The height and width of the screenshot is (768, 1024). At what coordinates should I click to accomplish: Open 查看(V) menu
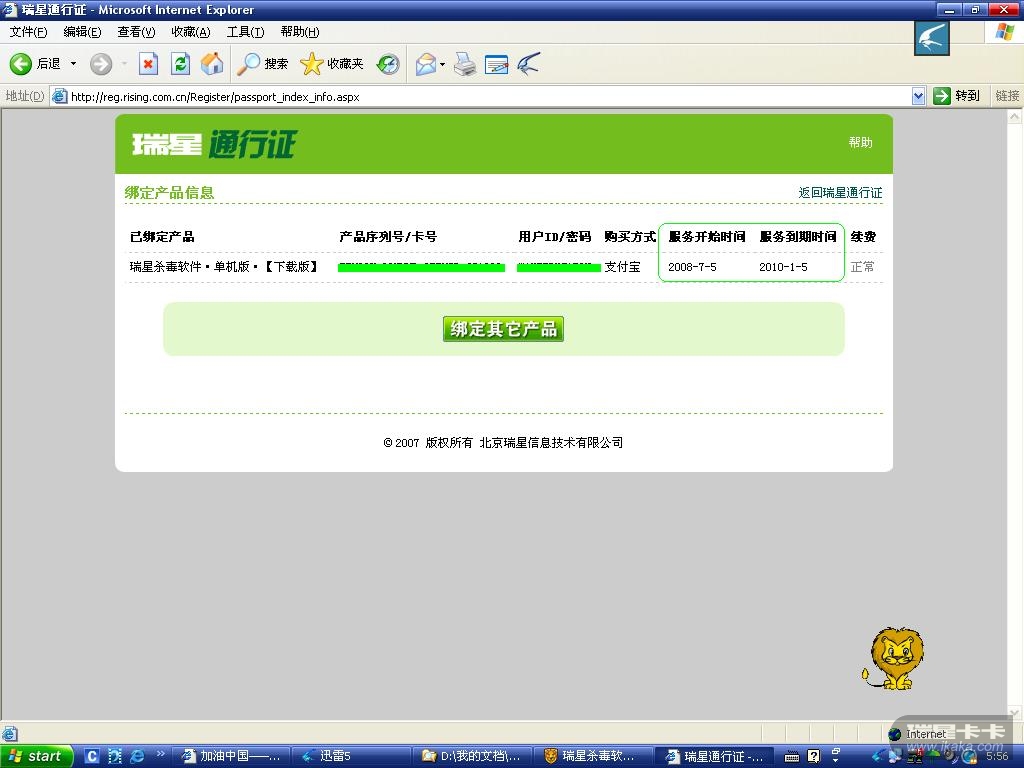point(136,32)
